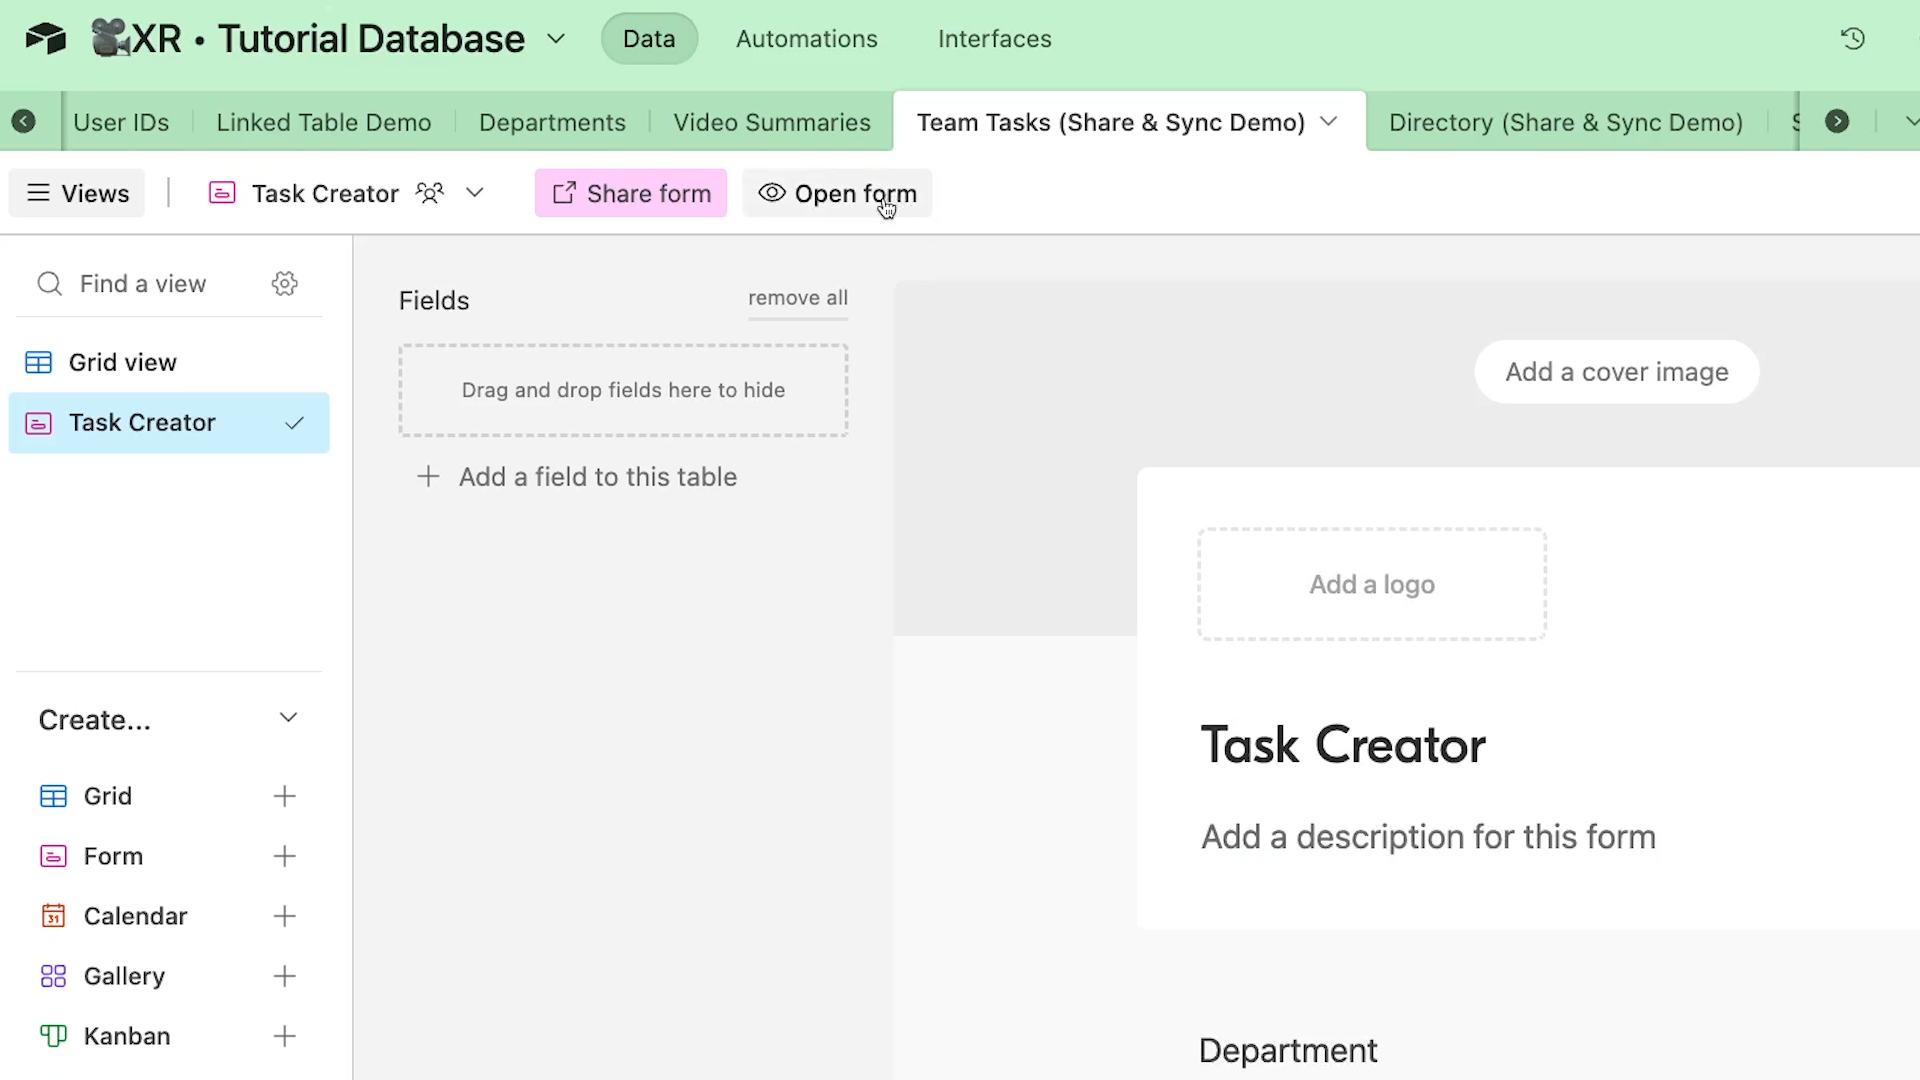Click plus icon next to Kanban

click(x=285, y=1036)
